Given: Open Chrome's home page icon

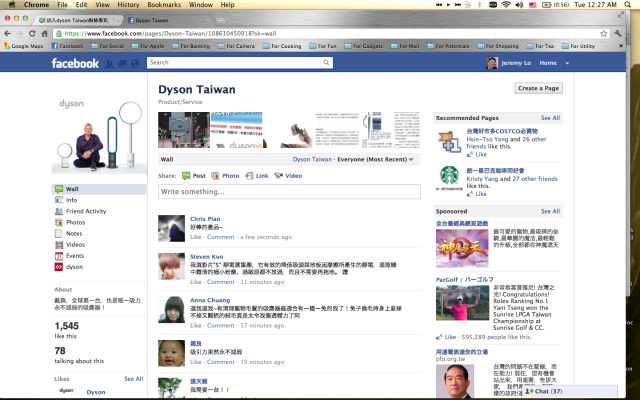Looking at the screenshot, I should point(44,33).
